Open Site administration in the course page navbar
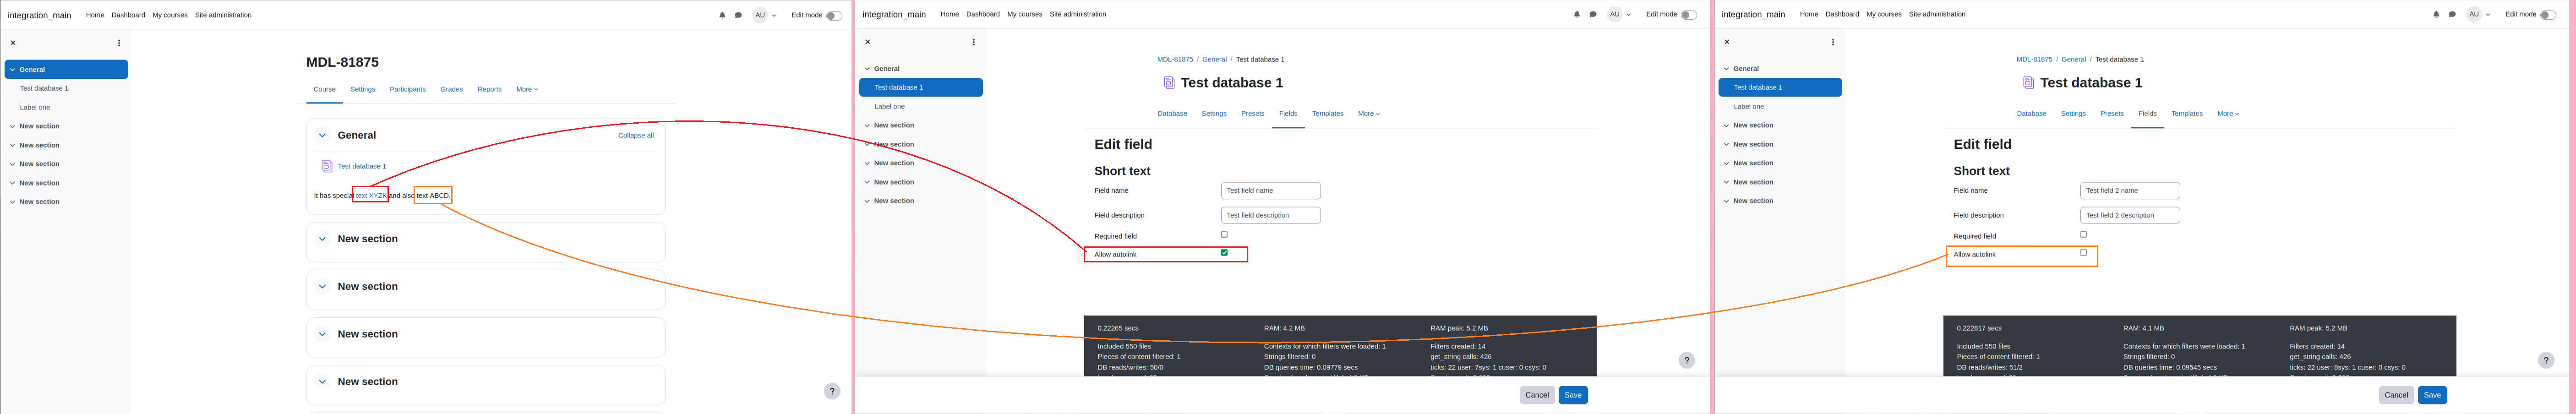Screen dimensions: 2576x414 coord(223,15)
